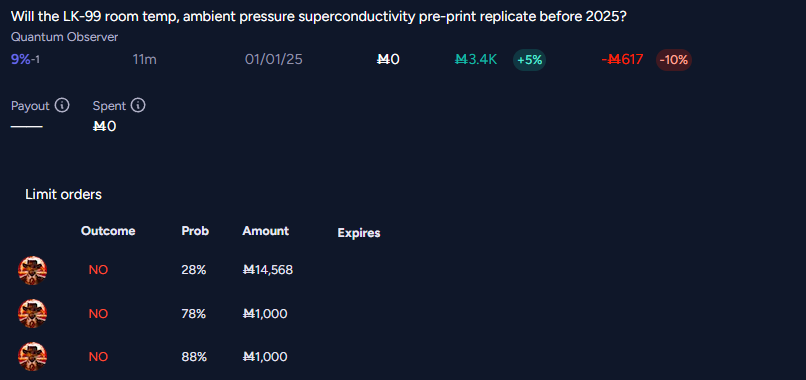Open avatar of the 28% NO order
The height and width of the screenshot is (380, 806).
(x=32, y=270)
